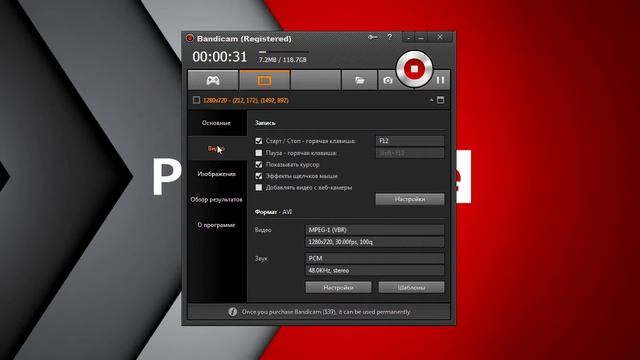This screenshot has width=640, height=360.
Task: Click the target window square icon beside 1280x720
Action: (x=196, y=100)
